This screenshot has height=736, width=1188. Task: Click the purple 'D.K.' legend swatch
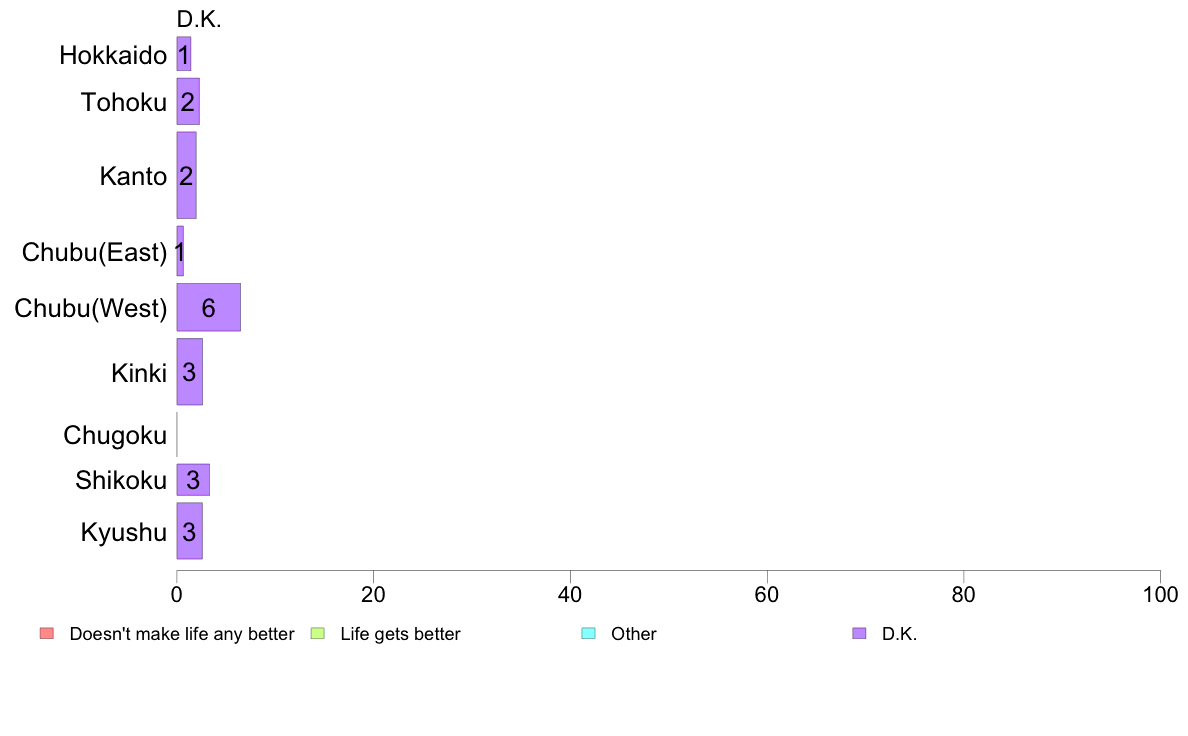pos(858,634)
